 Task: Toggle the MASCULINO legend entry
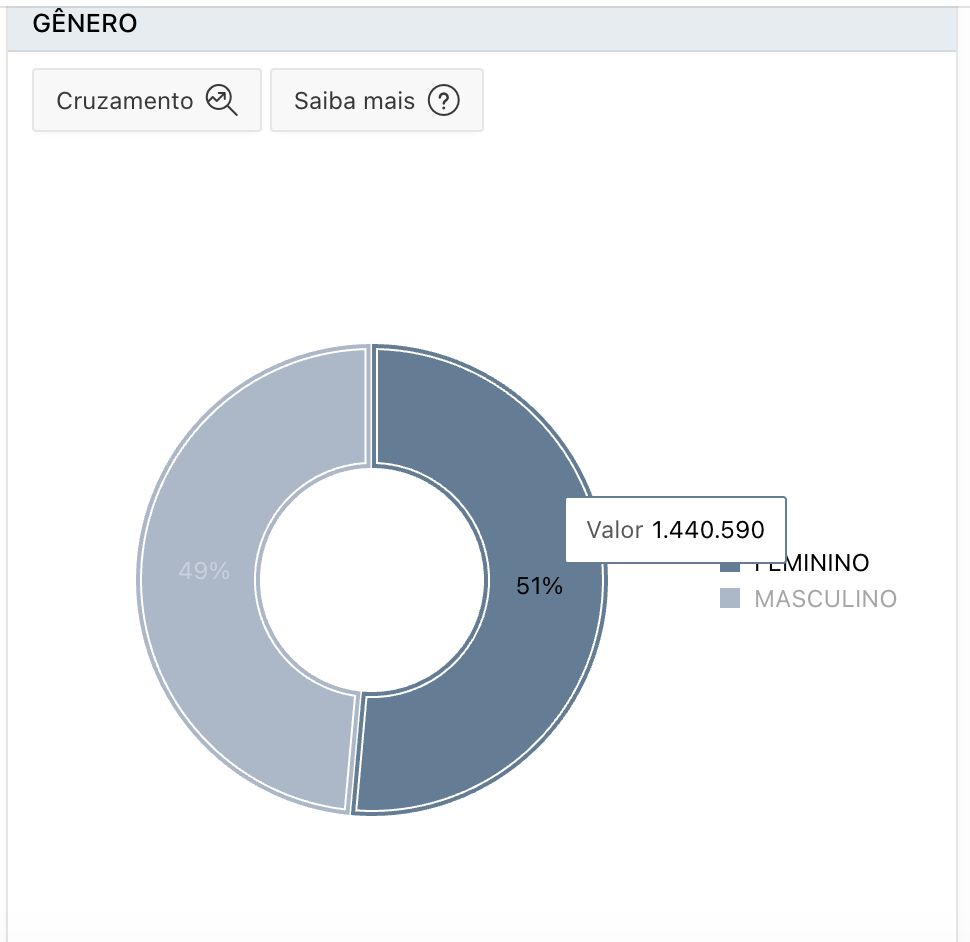[809, 599]
